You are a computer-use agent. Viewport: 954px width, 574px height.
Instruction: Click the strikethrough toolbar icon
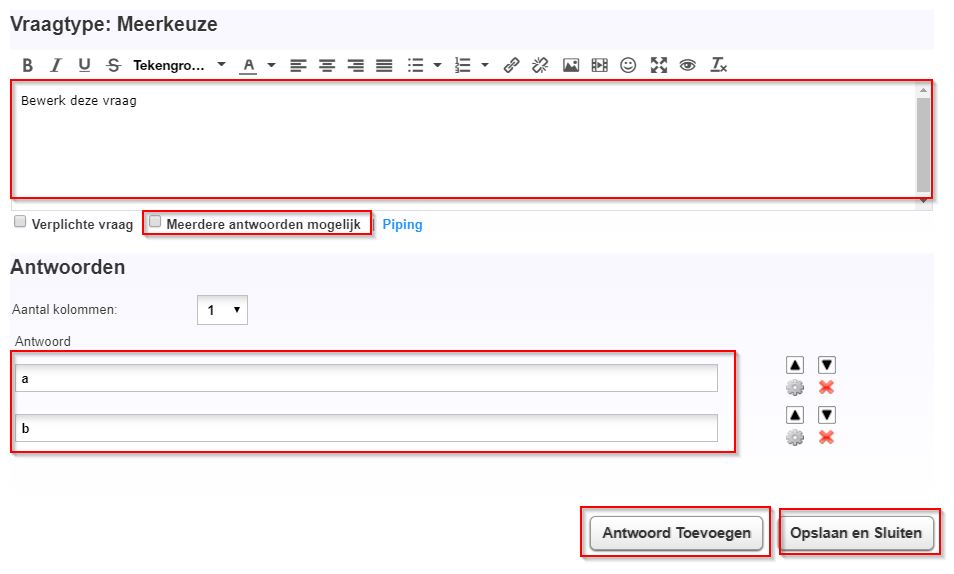(x=113, y=66)
